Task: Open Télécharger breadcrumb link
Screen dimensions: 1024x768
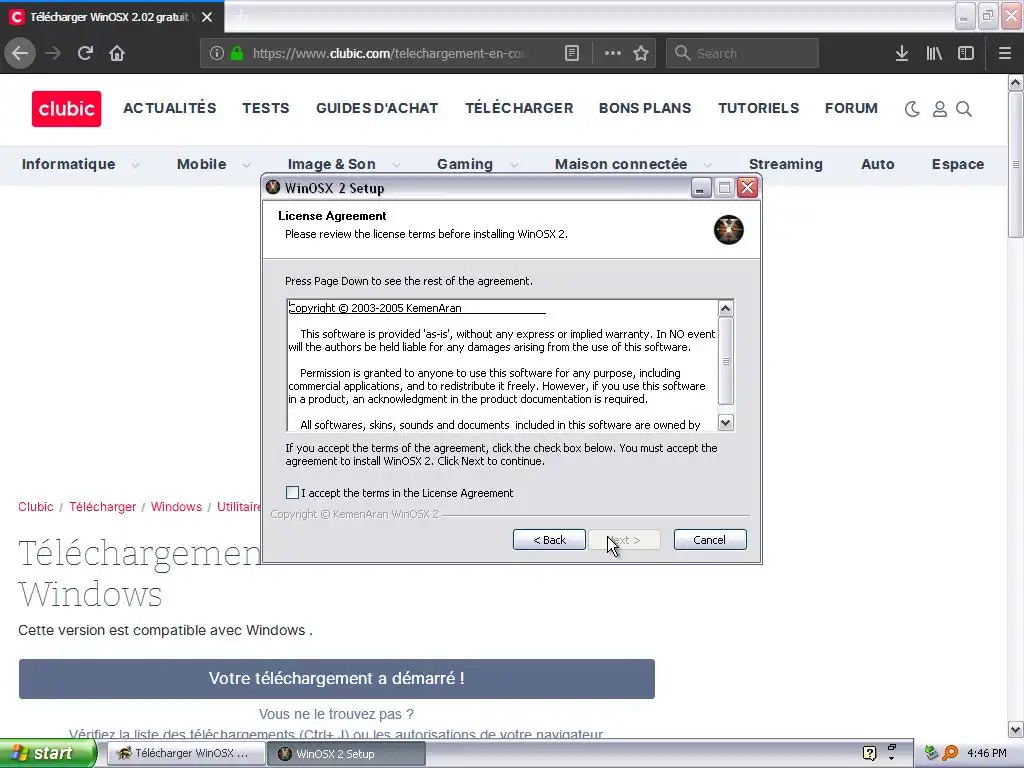Action: coord(103,507)
